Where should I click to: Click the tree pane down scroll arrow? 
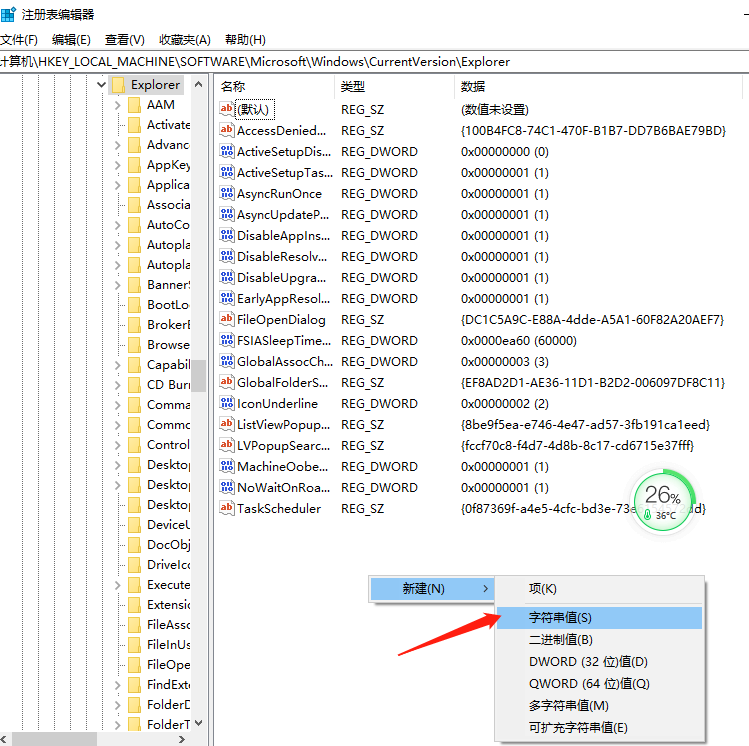pos(199,723)
